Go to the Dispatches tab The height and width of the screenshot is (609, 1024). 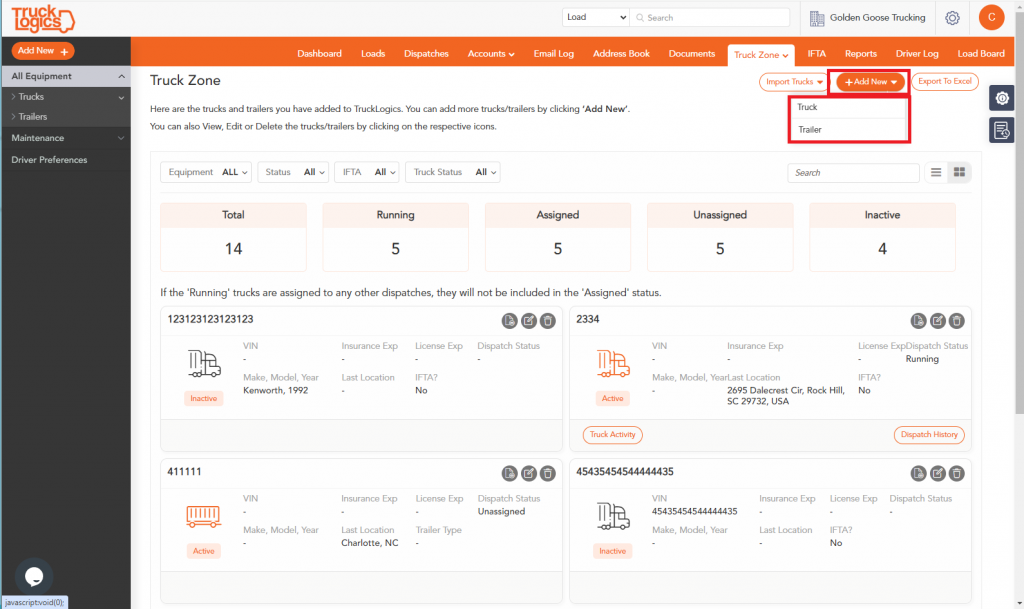426,54
